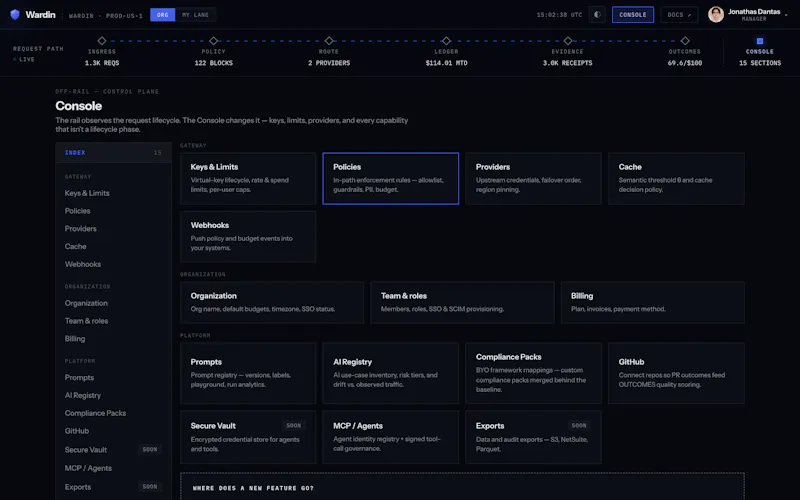Open Webhooks in sidebar

pyautogui.click(x=83, y=264)
